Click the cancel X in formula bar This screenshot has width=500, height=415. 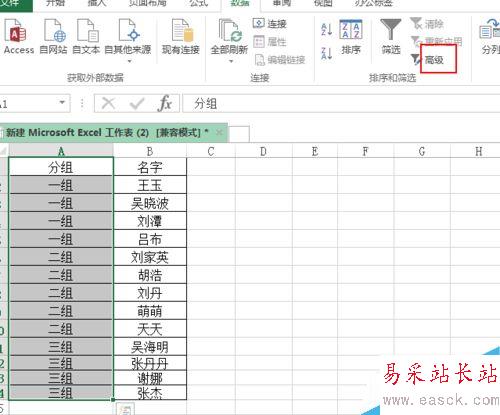tap(108, 103)
